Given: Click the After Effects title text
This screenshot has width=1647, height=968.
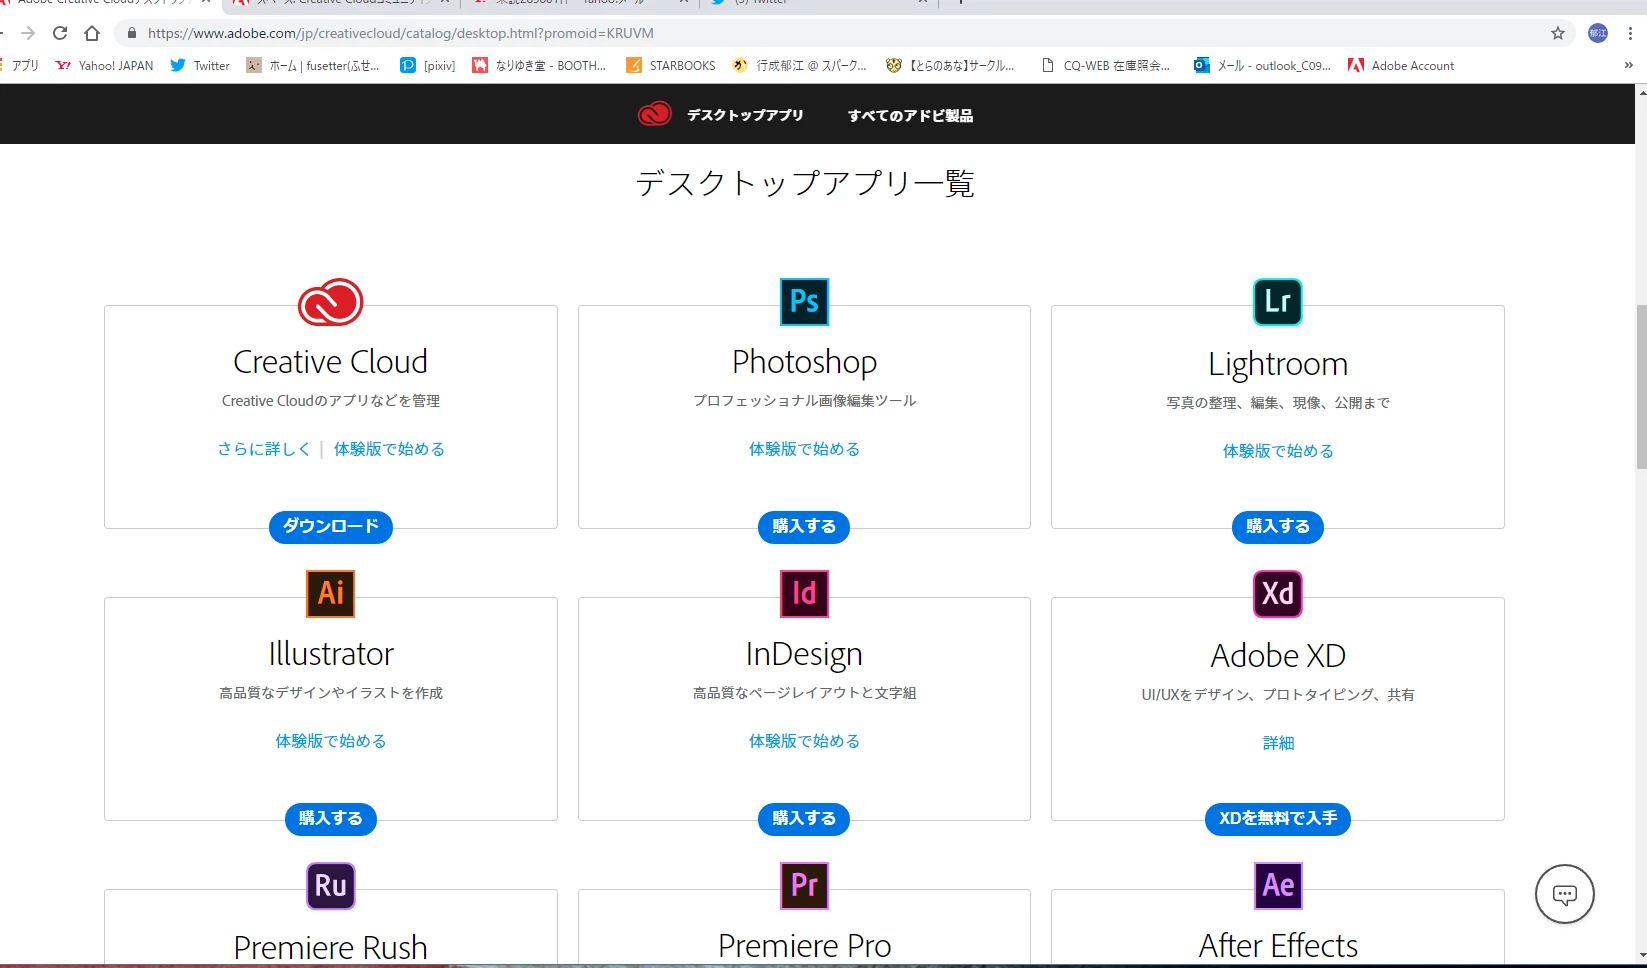Looking at the screenshot, I should (x=1278, y=945).
